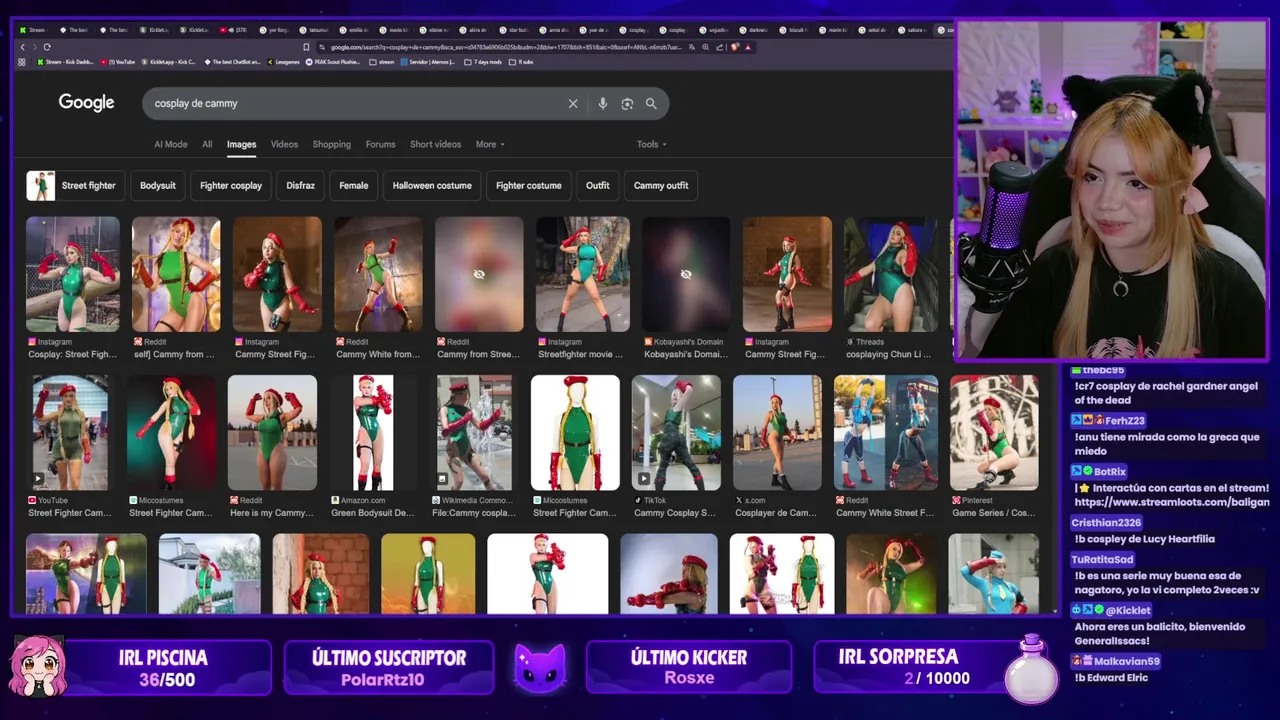Screen dimensions: 1280x720
Task: Open the zoom magnifier icon in address bar
Action: click(705, 47)
